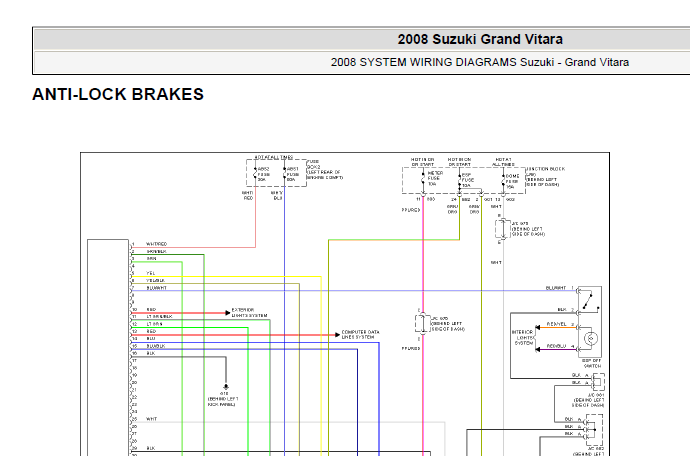Click the lower-right three-pin J/C connector

tap(594, 430)
